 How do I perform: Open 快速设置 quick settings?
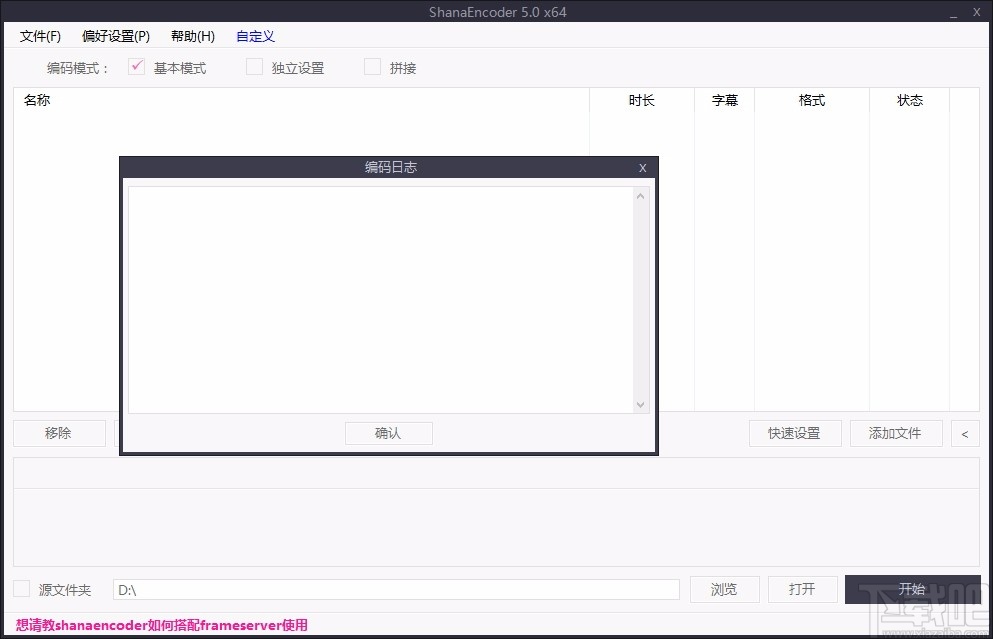click(x=794, y=433)
